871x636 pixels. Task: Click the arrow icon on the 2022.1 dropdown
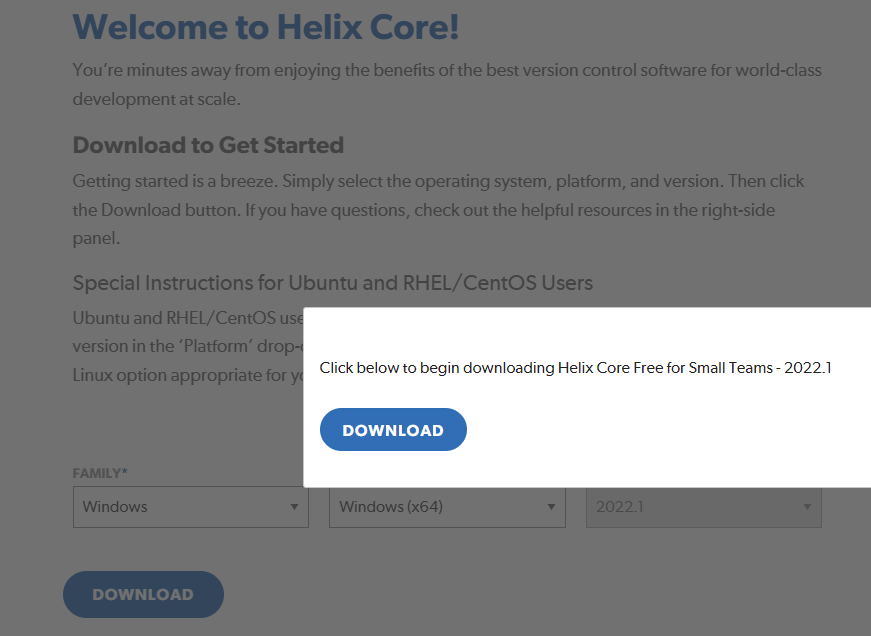point(807,507)
